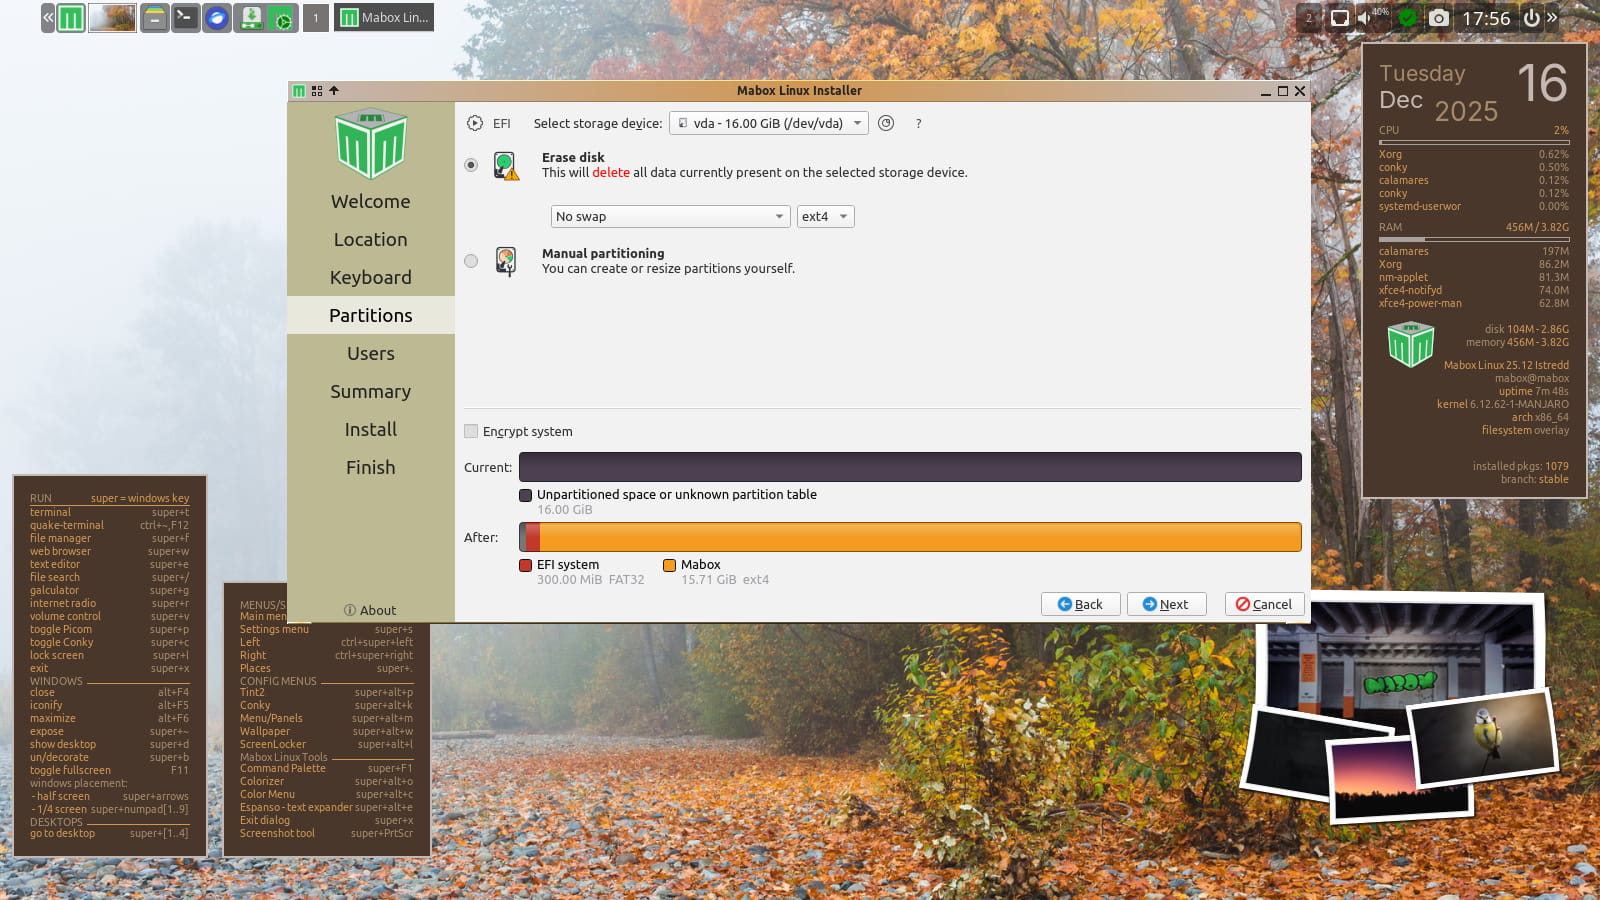Viewport: 1600px width, 900px height.
Task: Go to previous step with Back
Action: (x=1080, y=604)
